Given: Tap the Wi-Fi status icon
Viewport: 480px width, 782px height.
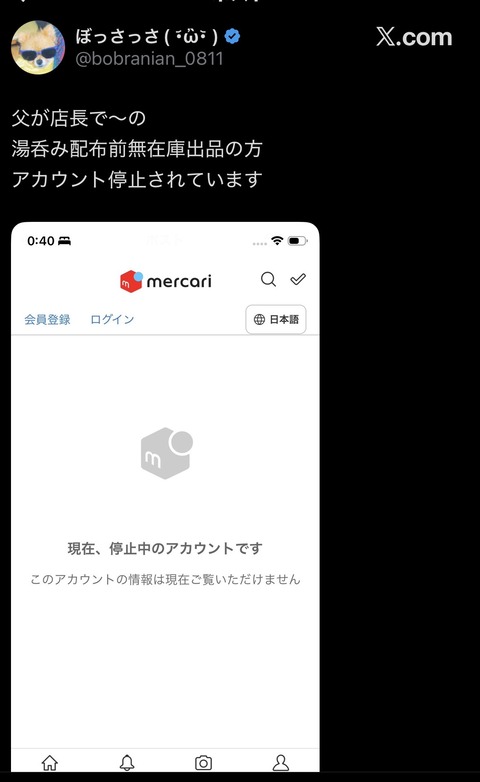Looking at the screenshot, I should [277, 240].
